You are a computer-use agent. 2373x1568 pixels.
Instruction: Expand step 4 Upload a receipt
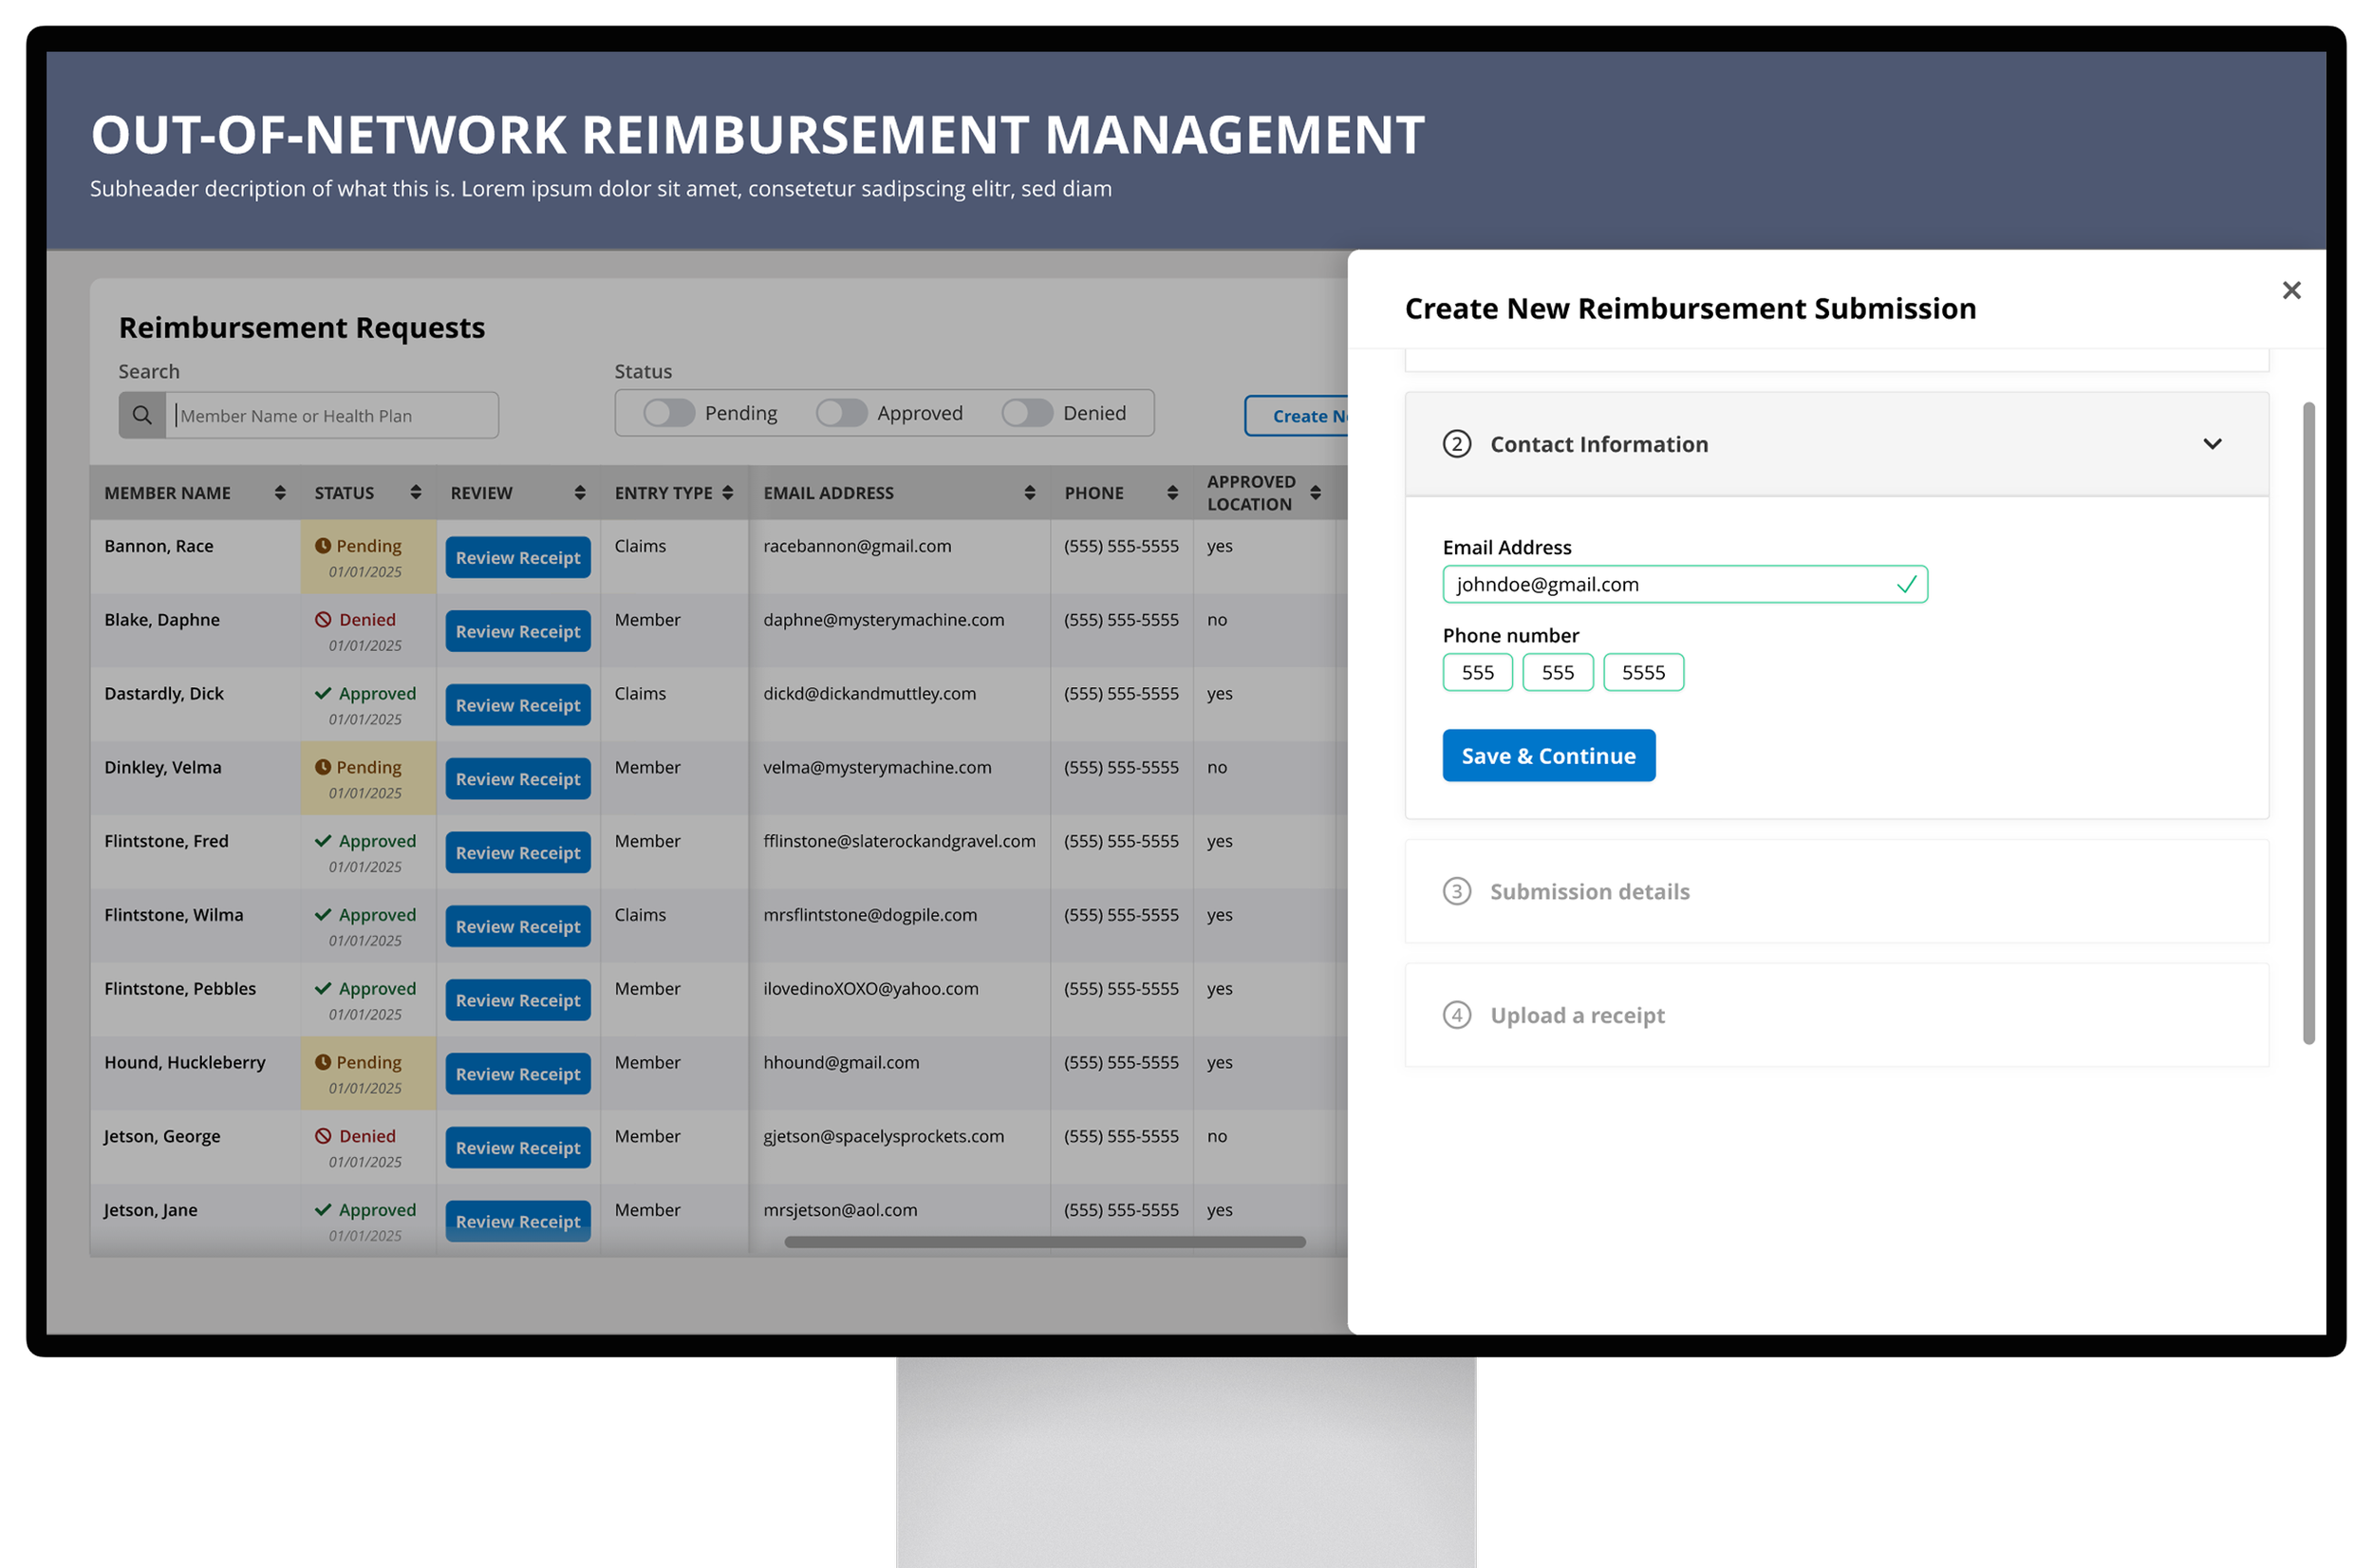1837,1016
